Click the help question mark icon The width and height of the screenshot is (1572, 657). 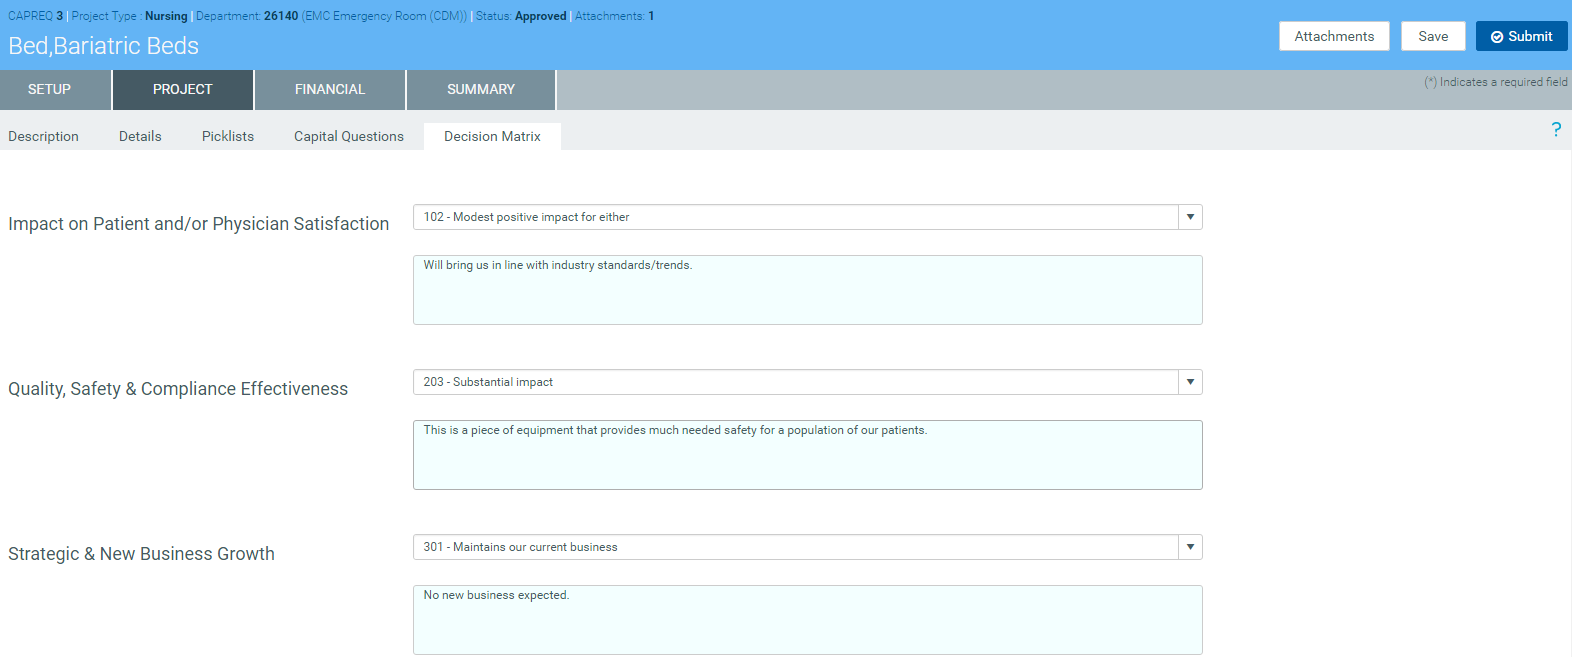1556,130
